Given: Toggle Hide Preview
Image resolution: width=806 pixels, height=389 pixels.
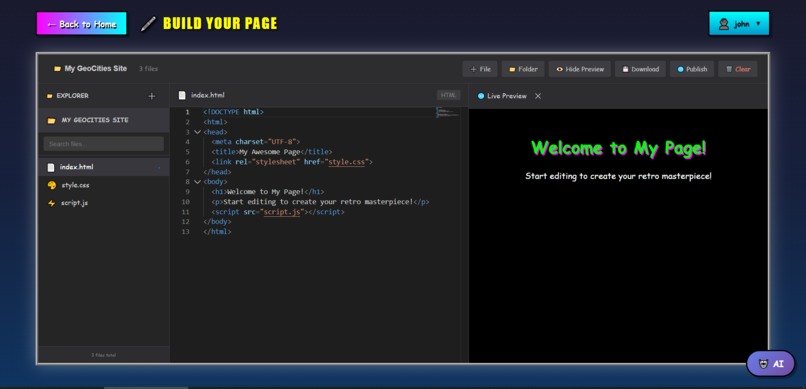Looking at the screenshot, I should (x=579, y=69).
